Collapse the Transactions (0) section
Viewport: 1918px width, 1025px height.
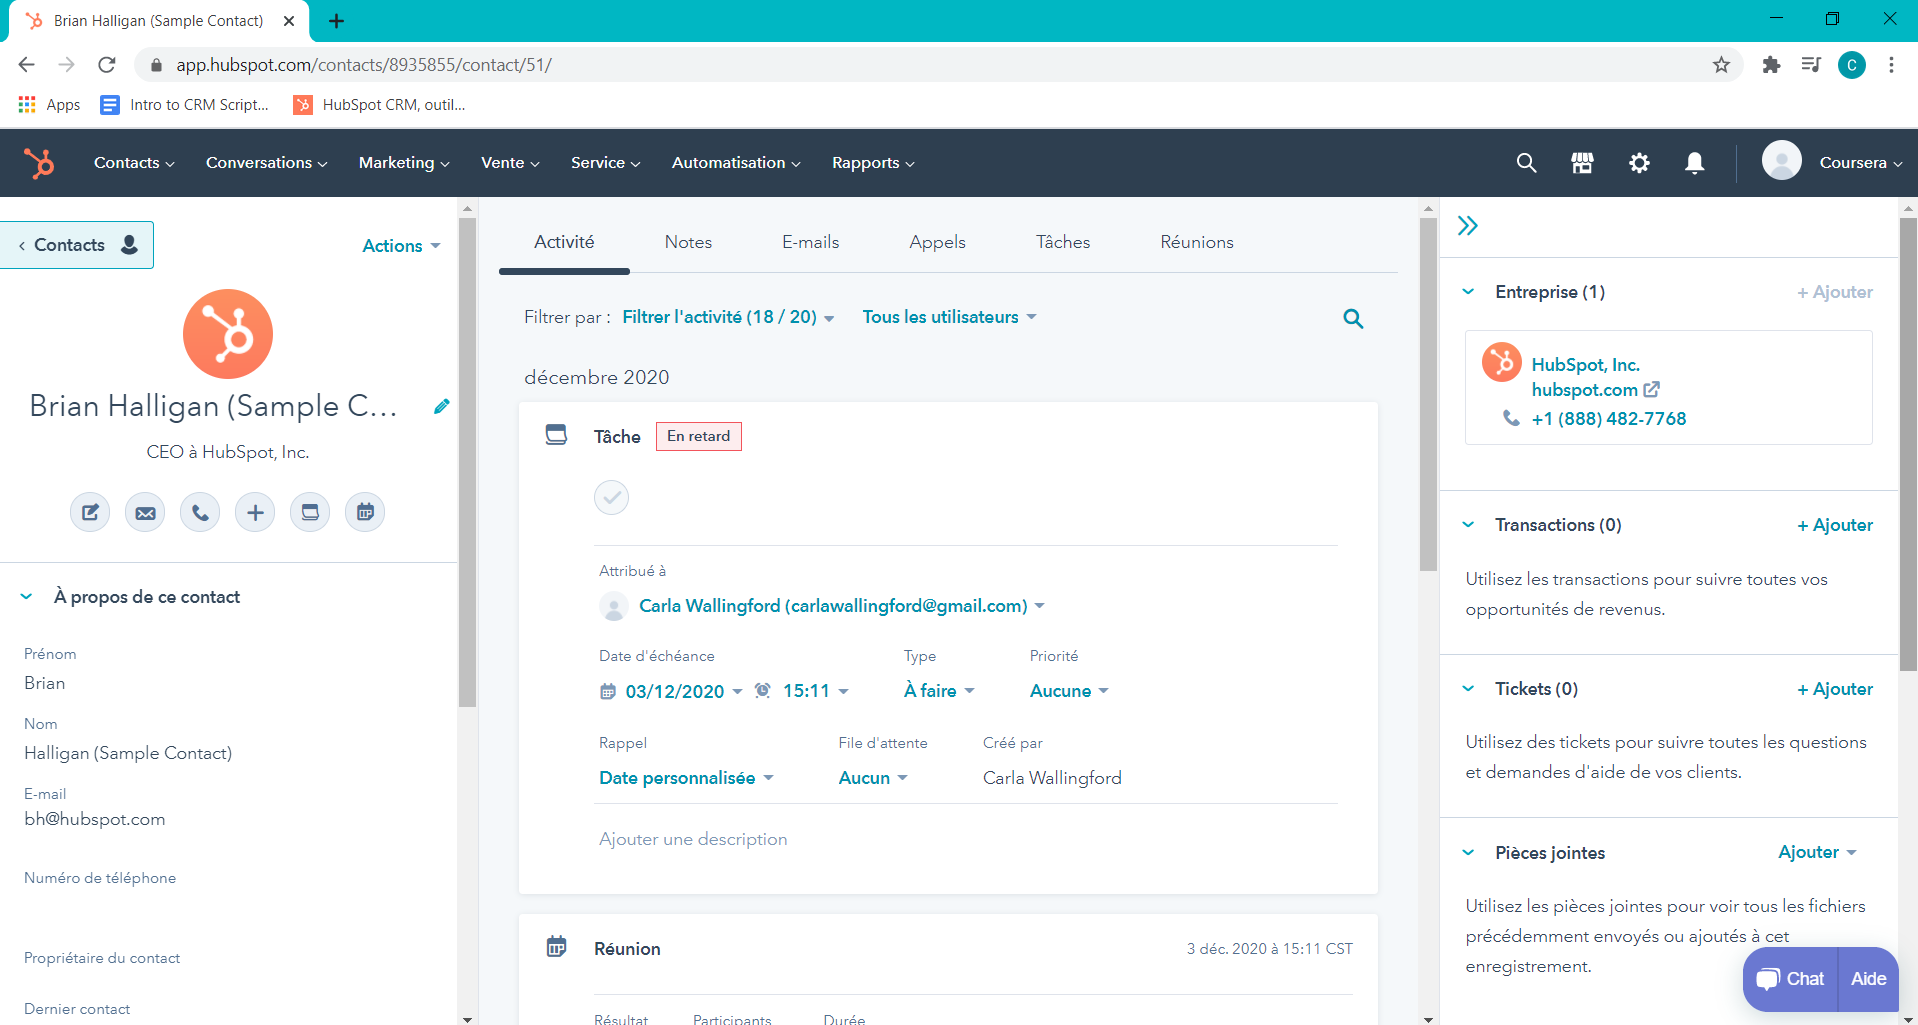pos(1468,525)
